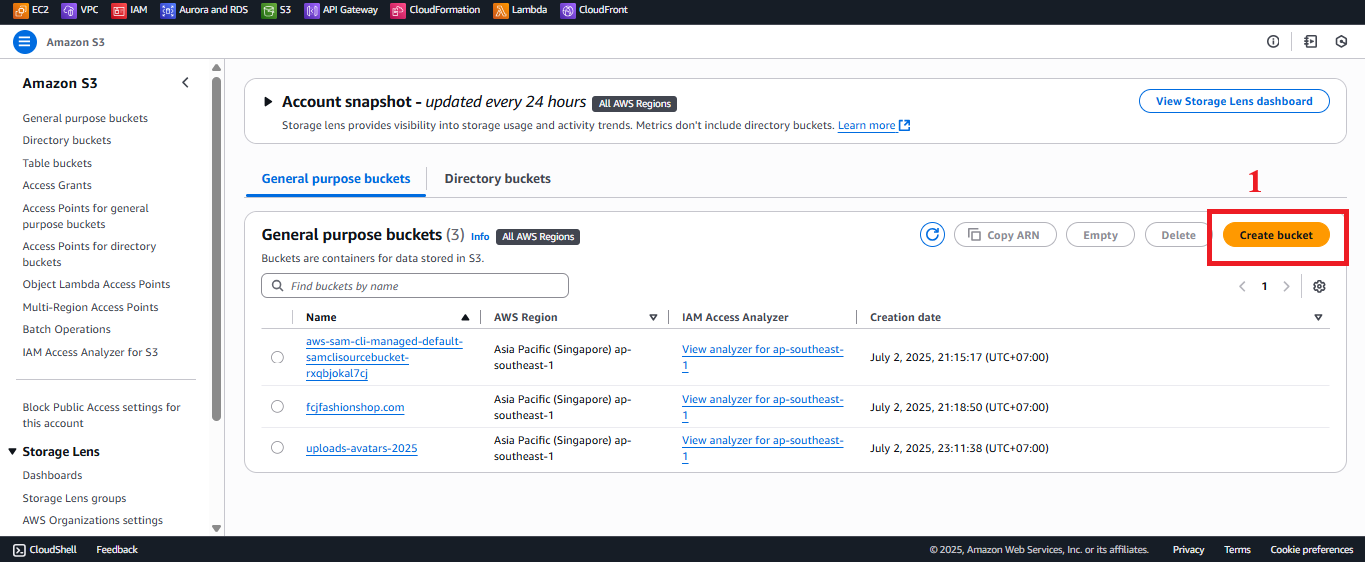Toggle the hamburger navigation menu icon
The height and width of the screenshot is (562, 1365).
click(24, 42)
